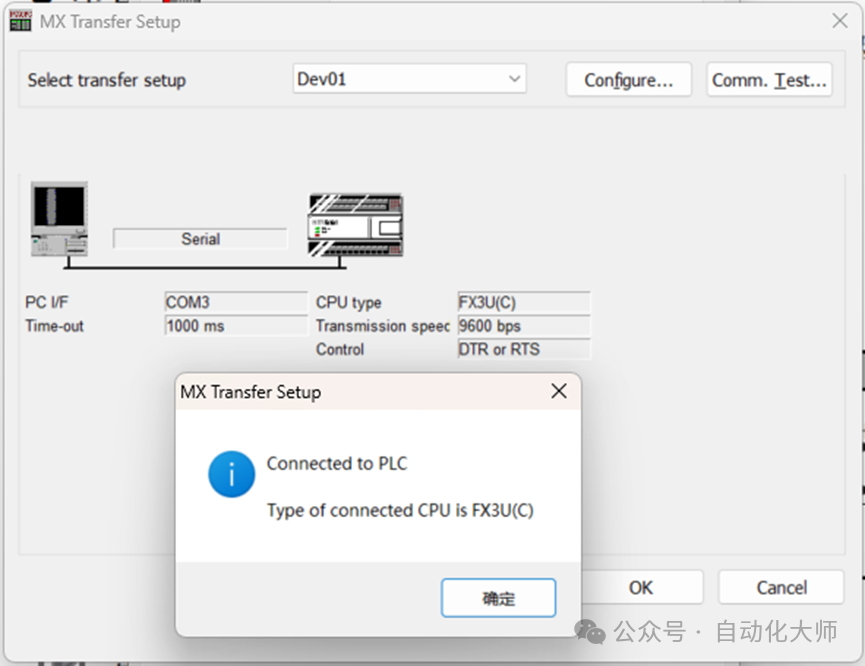Click the Cancel button

tap(781, 588)
